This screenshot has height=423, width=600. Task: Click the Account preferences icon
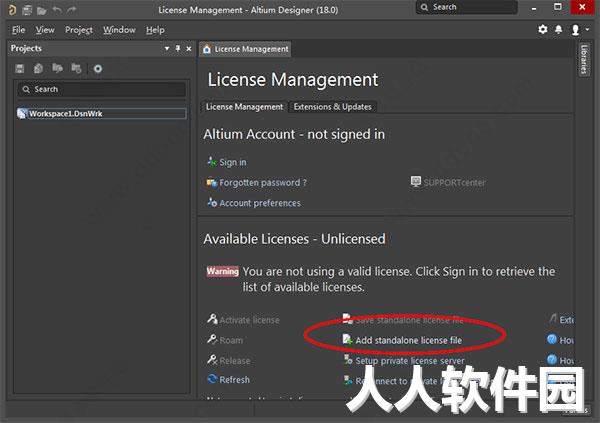pyautogui.click(x=212, y=202)
